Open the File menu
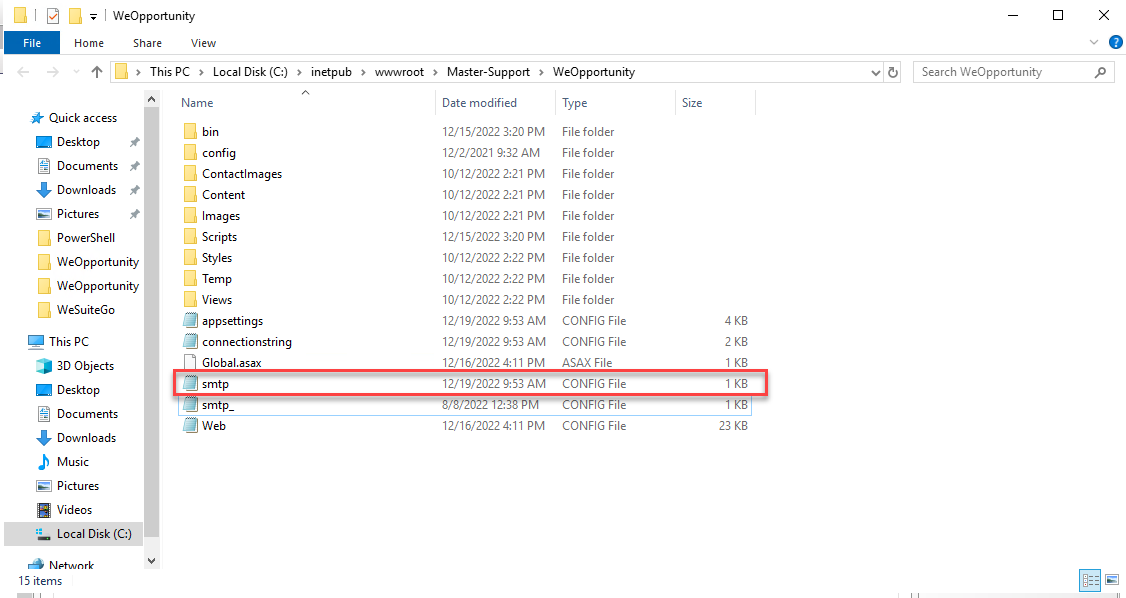1126x598 pixels. pos(32,43)
